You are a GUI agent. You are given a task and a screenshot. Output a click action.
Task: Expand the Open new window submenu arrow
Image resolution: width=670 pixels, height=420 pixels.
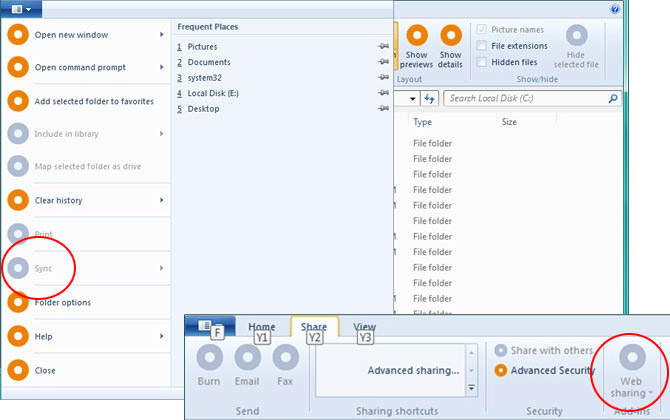(162, 35)
